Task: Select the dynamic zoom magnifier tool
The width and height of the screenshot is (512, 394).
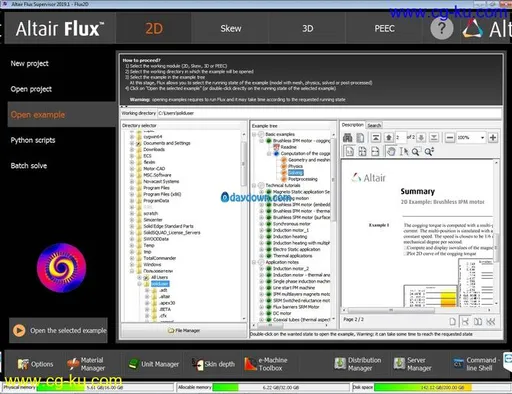Action: click(x=429, y=152)
